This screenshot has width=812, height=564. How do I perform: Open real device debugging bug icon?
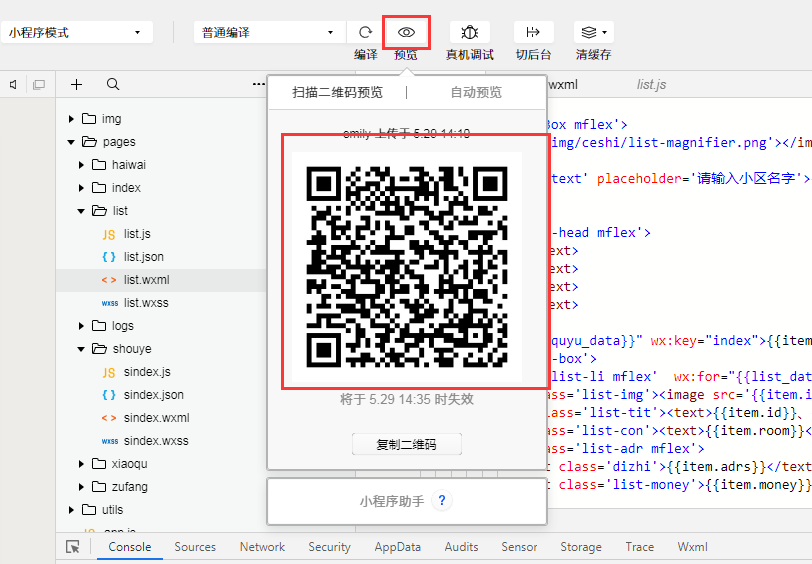(470, 32)
